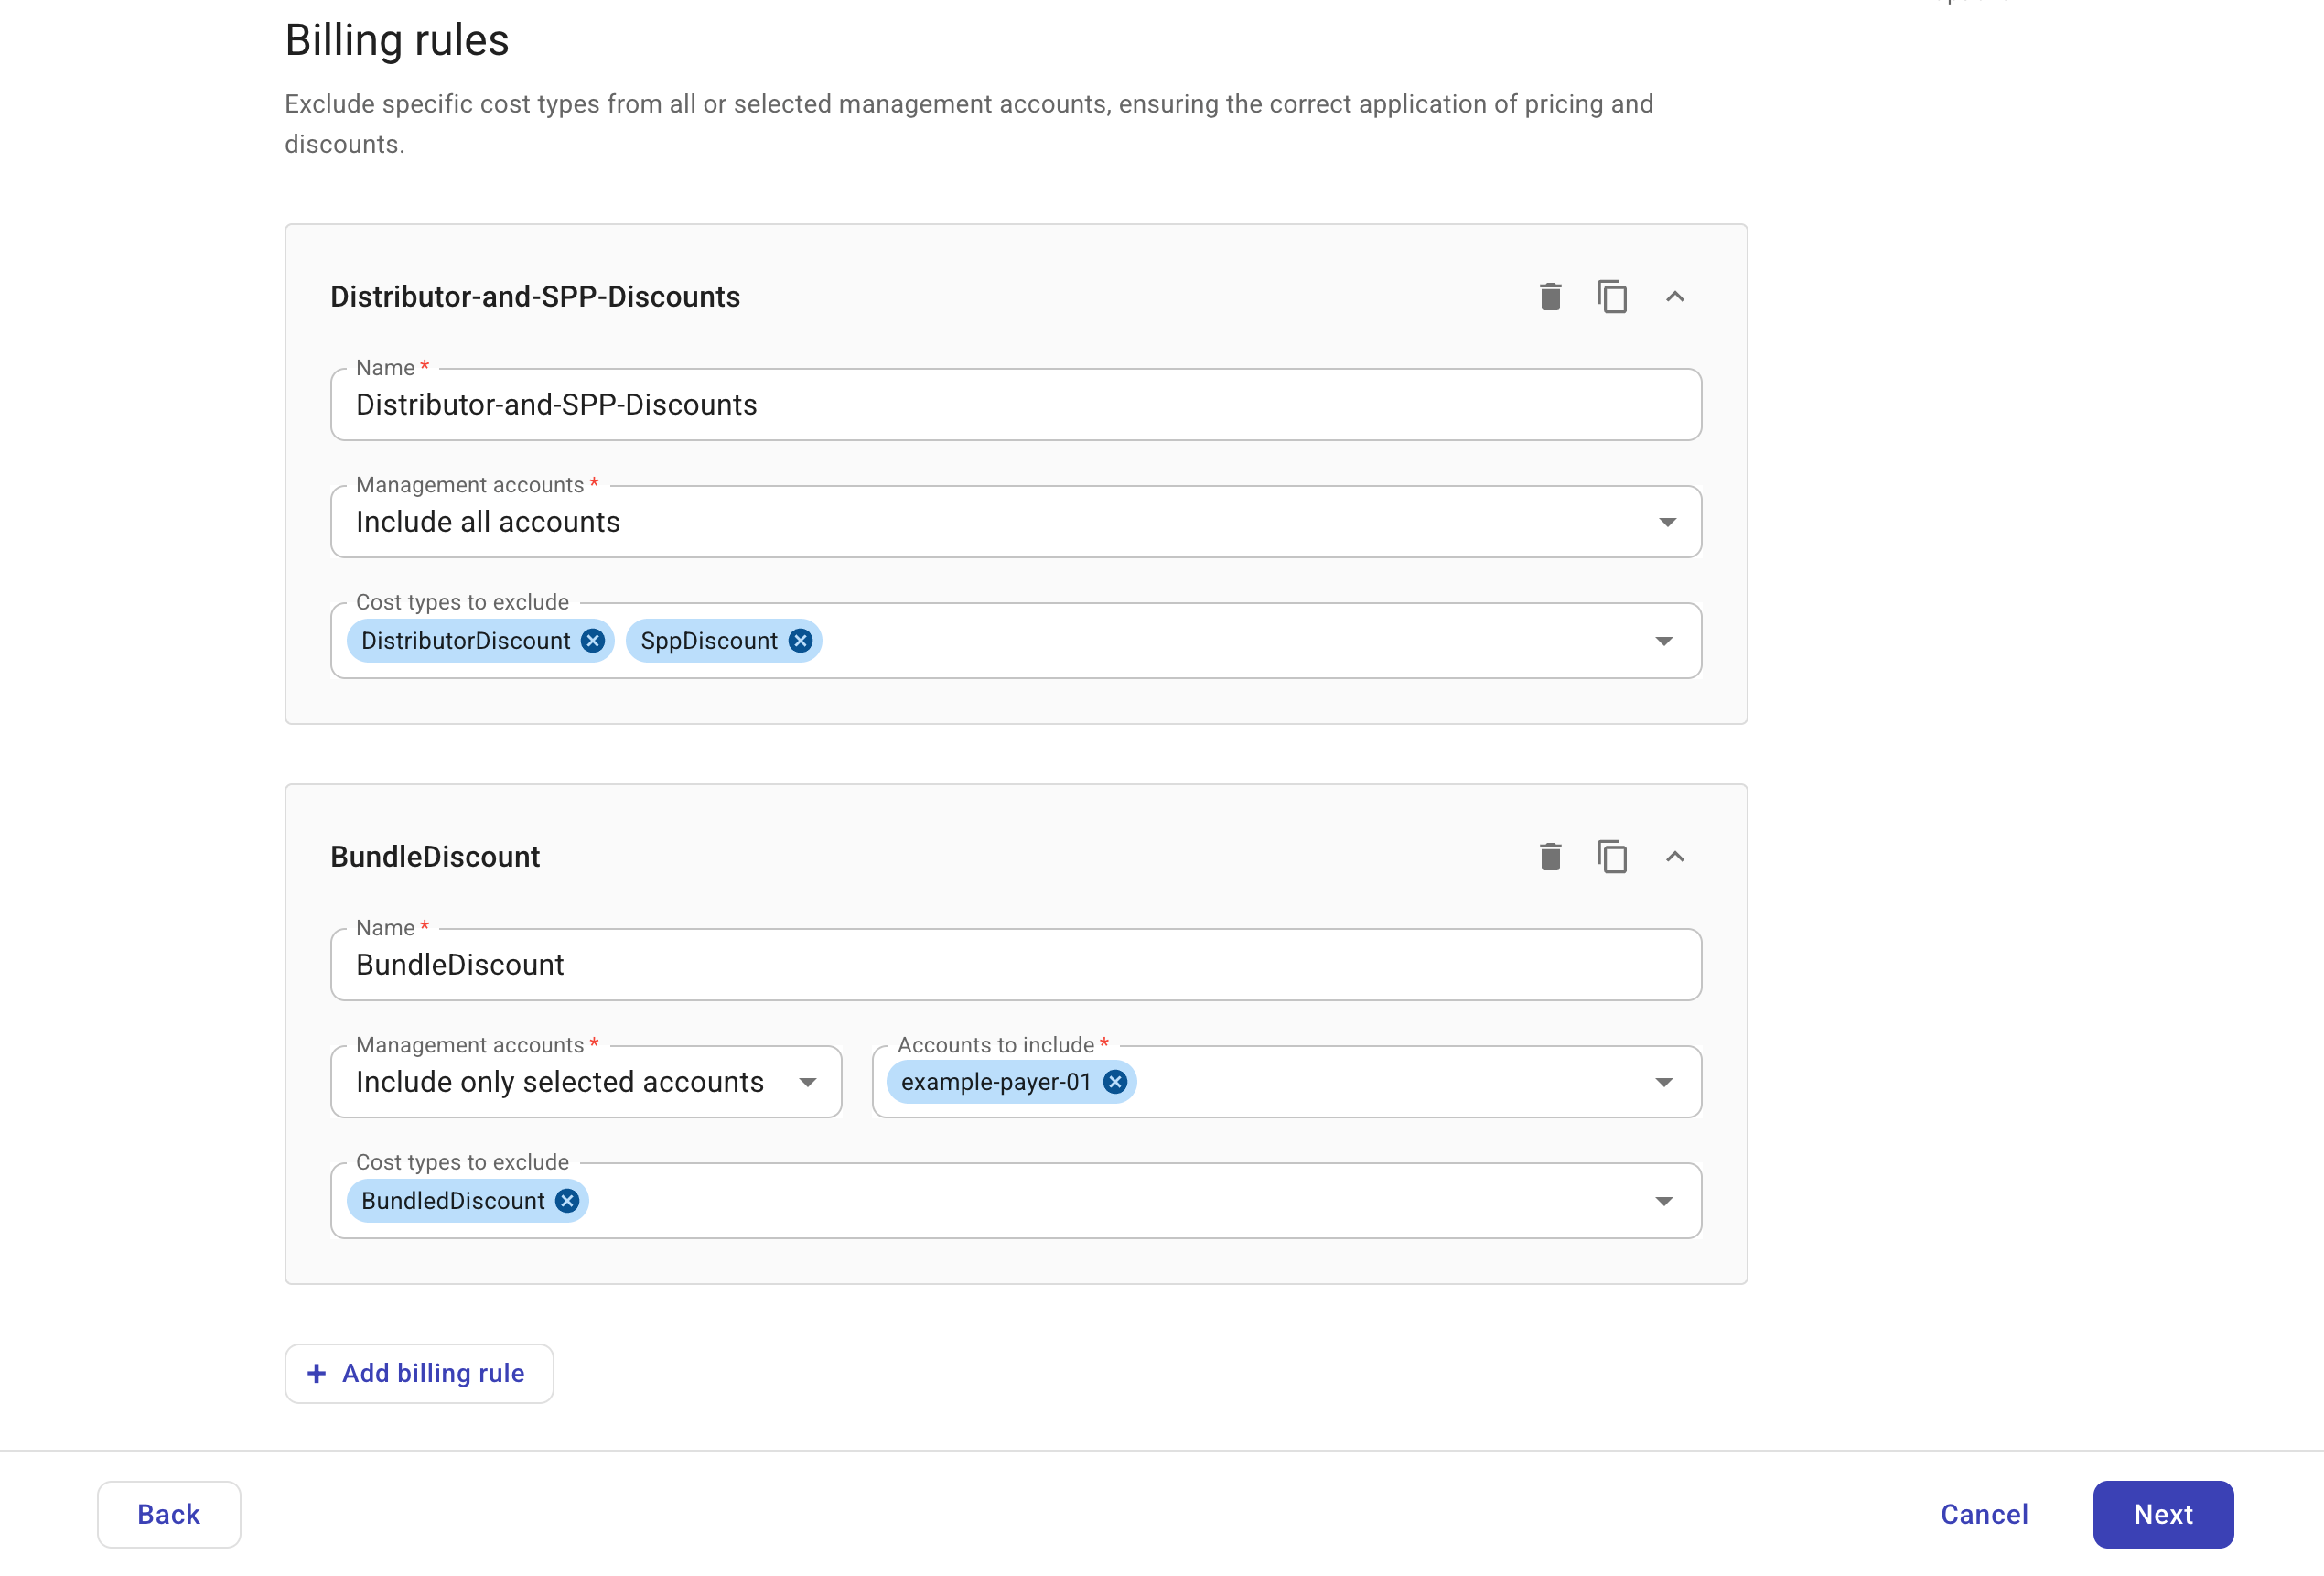Screen dimensions: 2324x1576
Task: Delete the Distributor-and-SPP-Discounts billing rule
Action: (x=1549, y=296)
